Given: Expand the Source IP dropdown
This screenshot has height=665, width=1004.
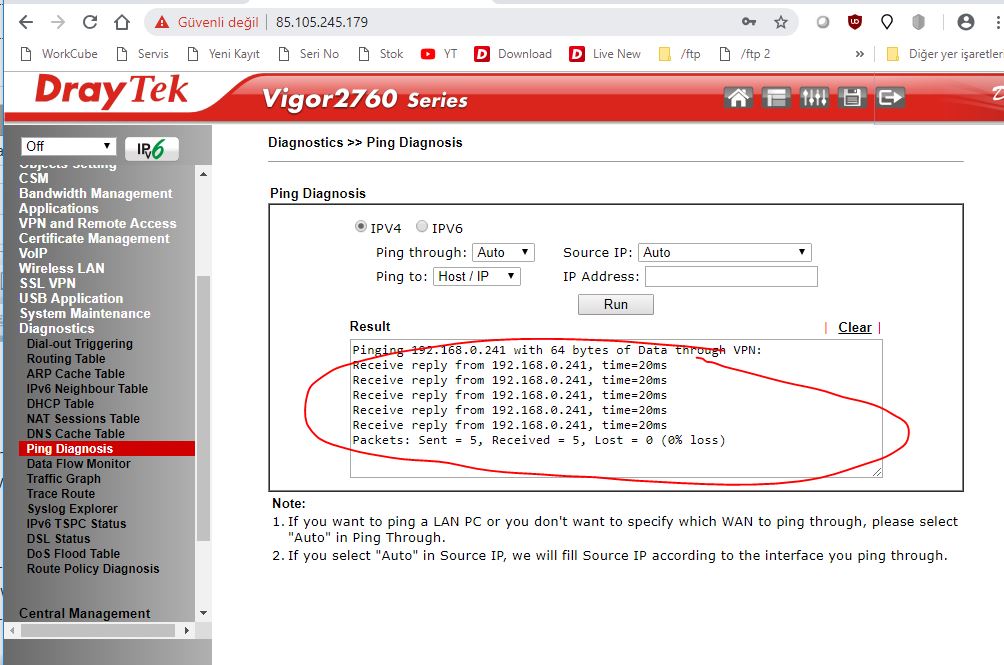Looking at the screenshot, I should coord(725,253).
